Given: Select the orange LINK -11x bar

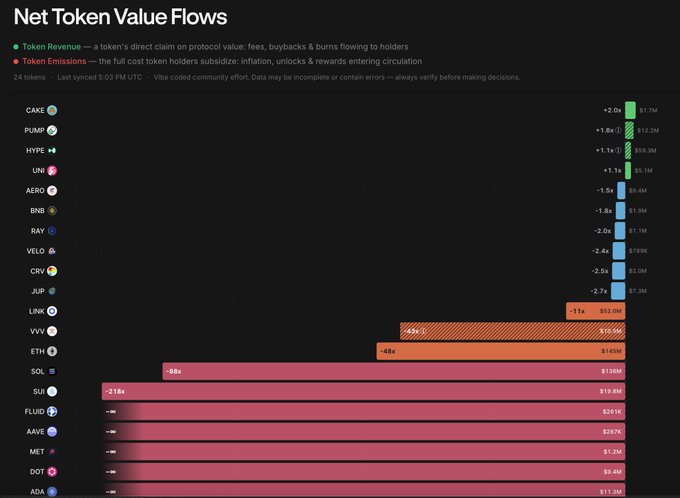Looking at the screenshot, I should (x=595, y=311).
